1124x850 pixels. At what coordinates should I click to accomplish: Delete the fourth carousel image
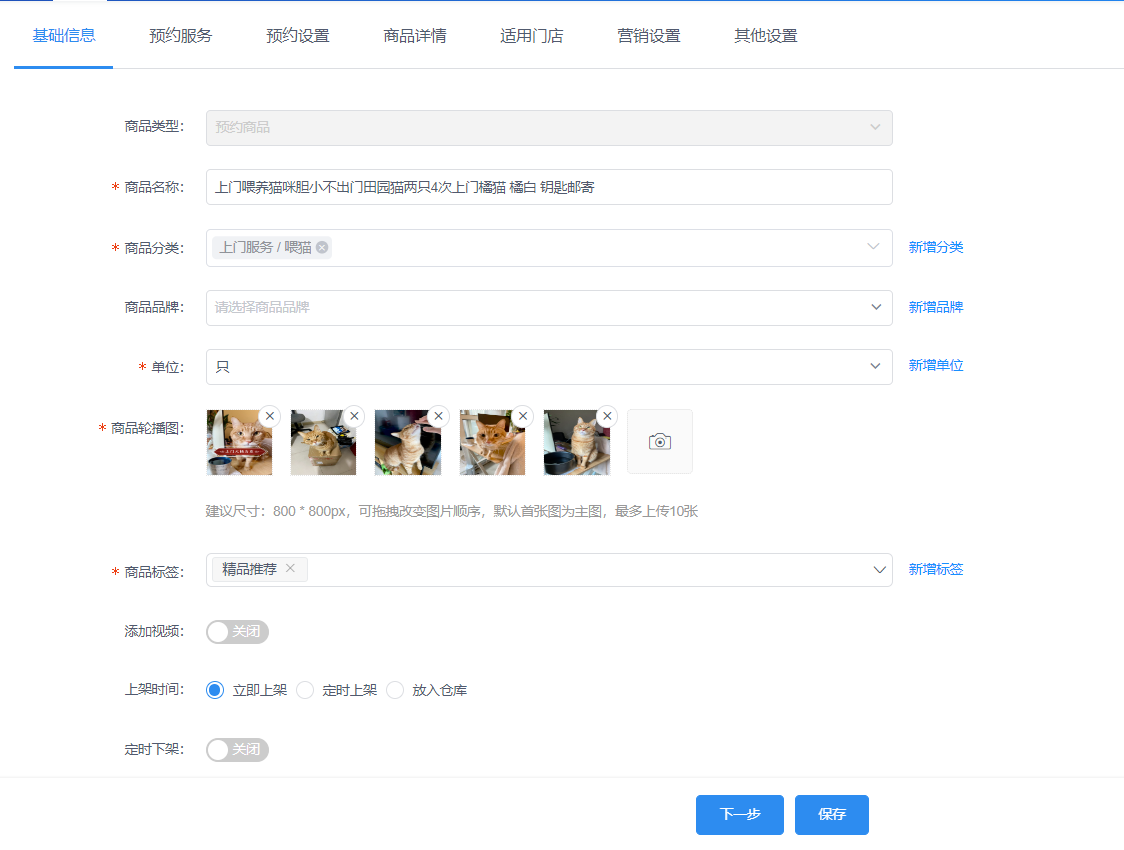(522, 416)
